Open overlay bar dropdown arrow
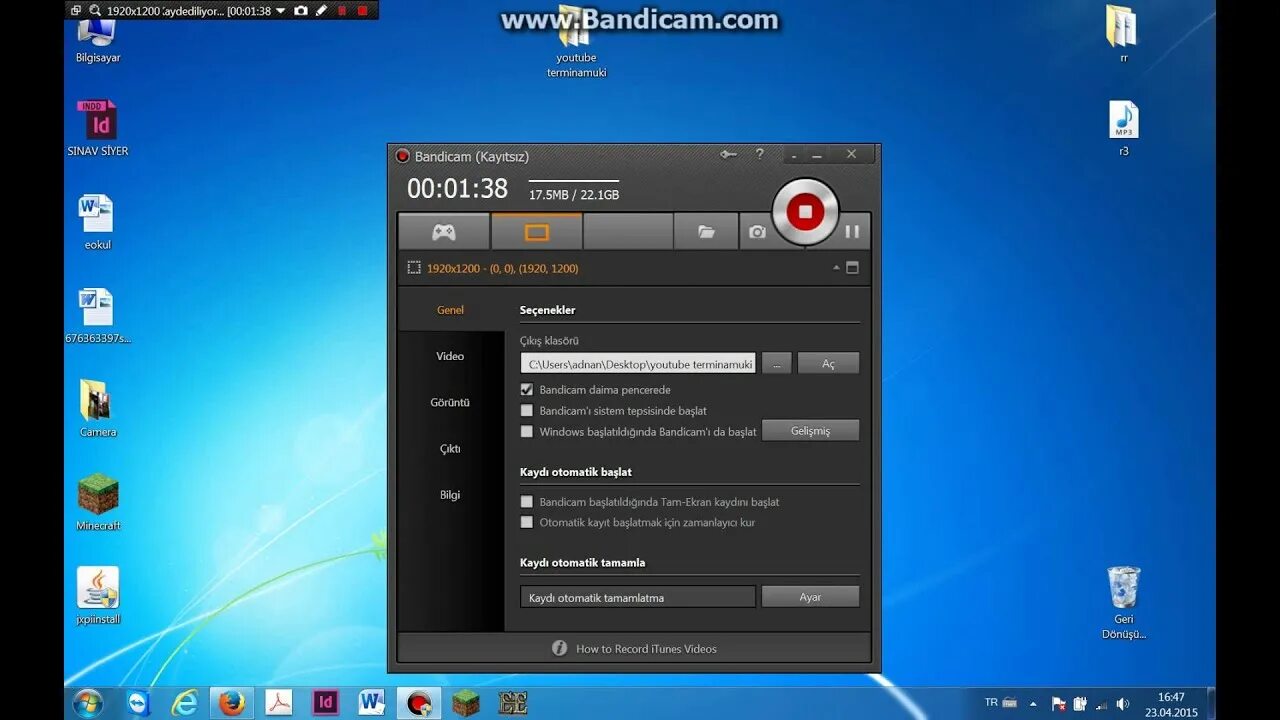The width and height of the screenshot is (1280, 720). 280,11
